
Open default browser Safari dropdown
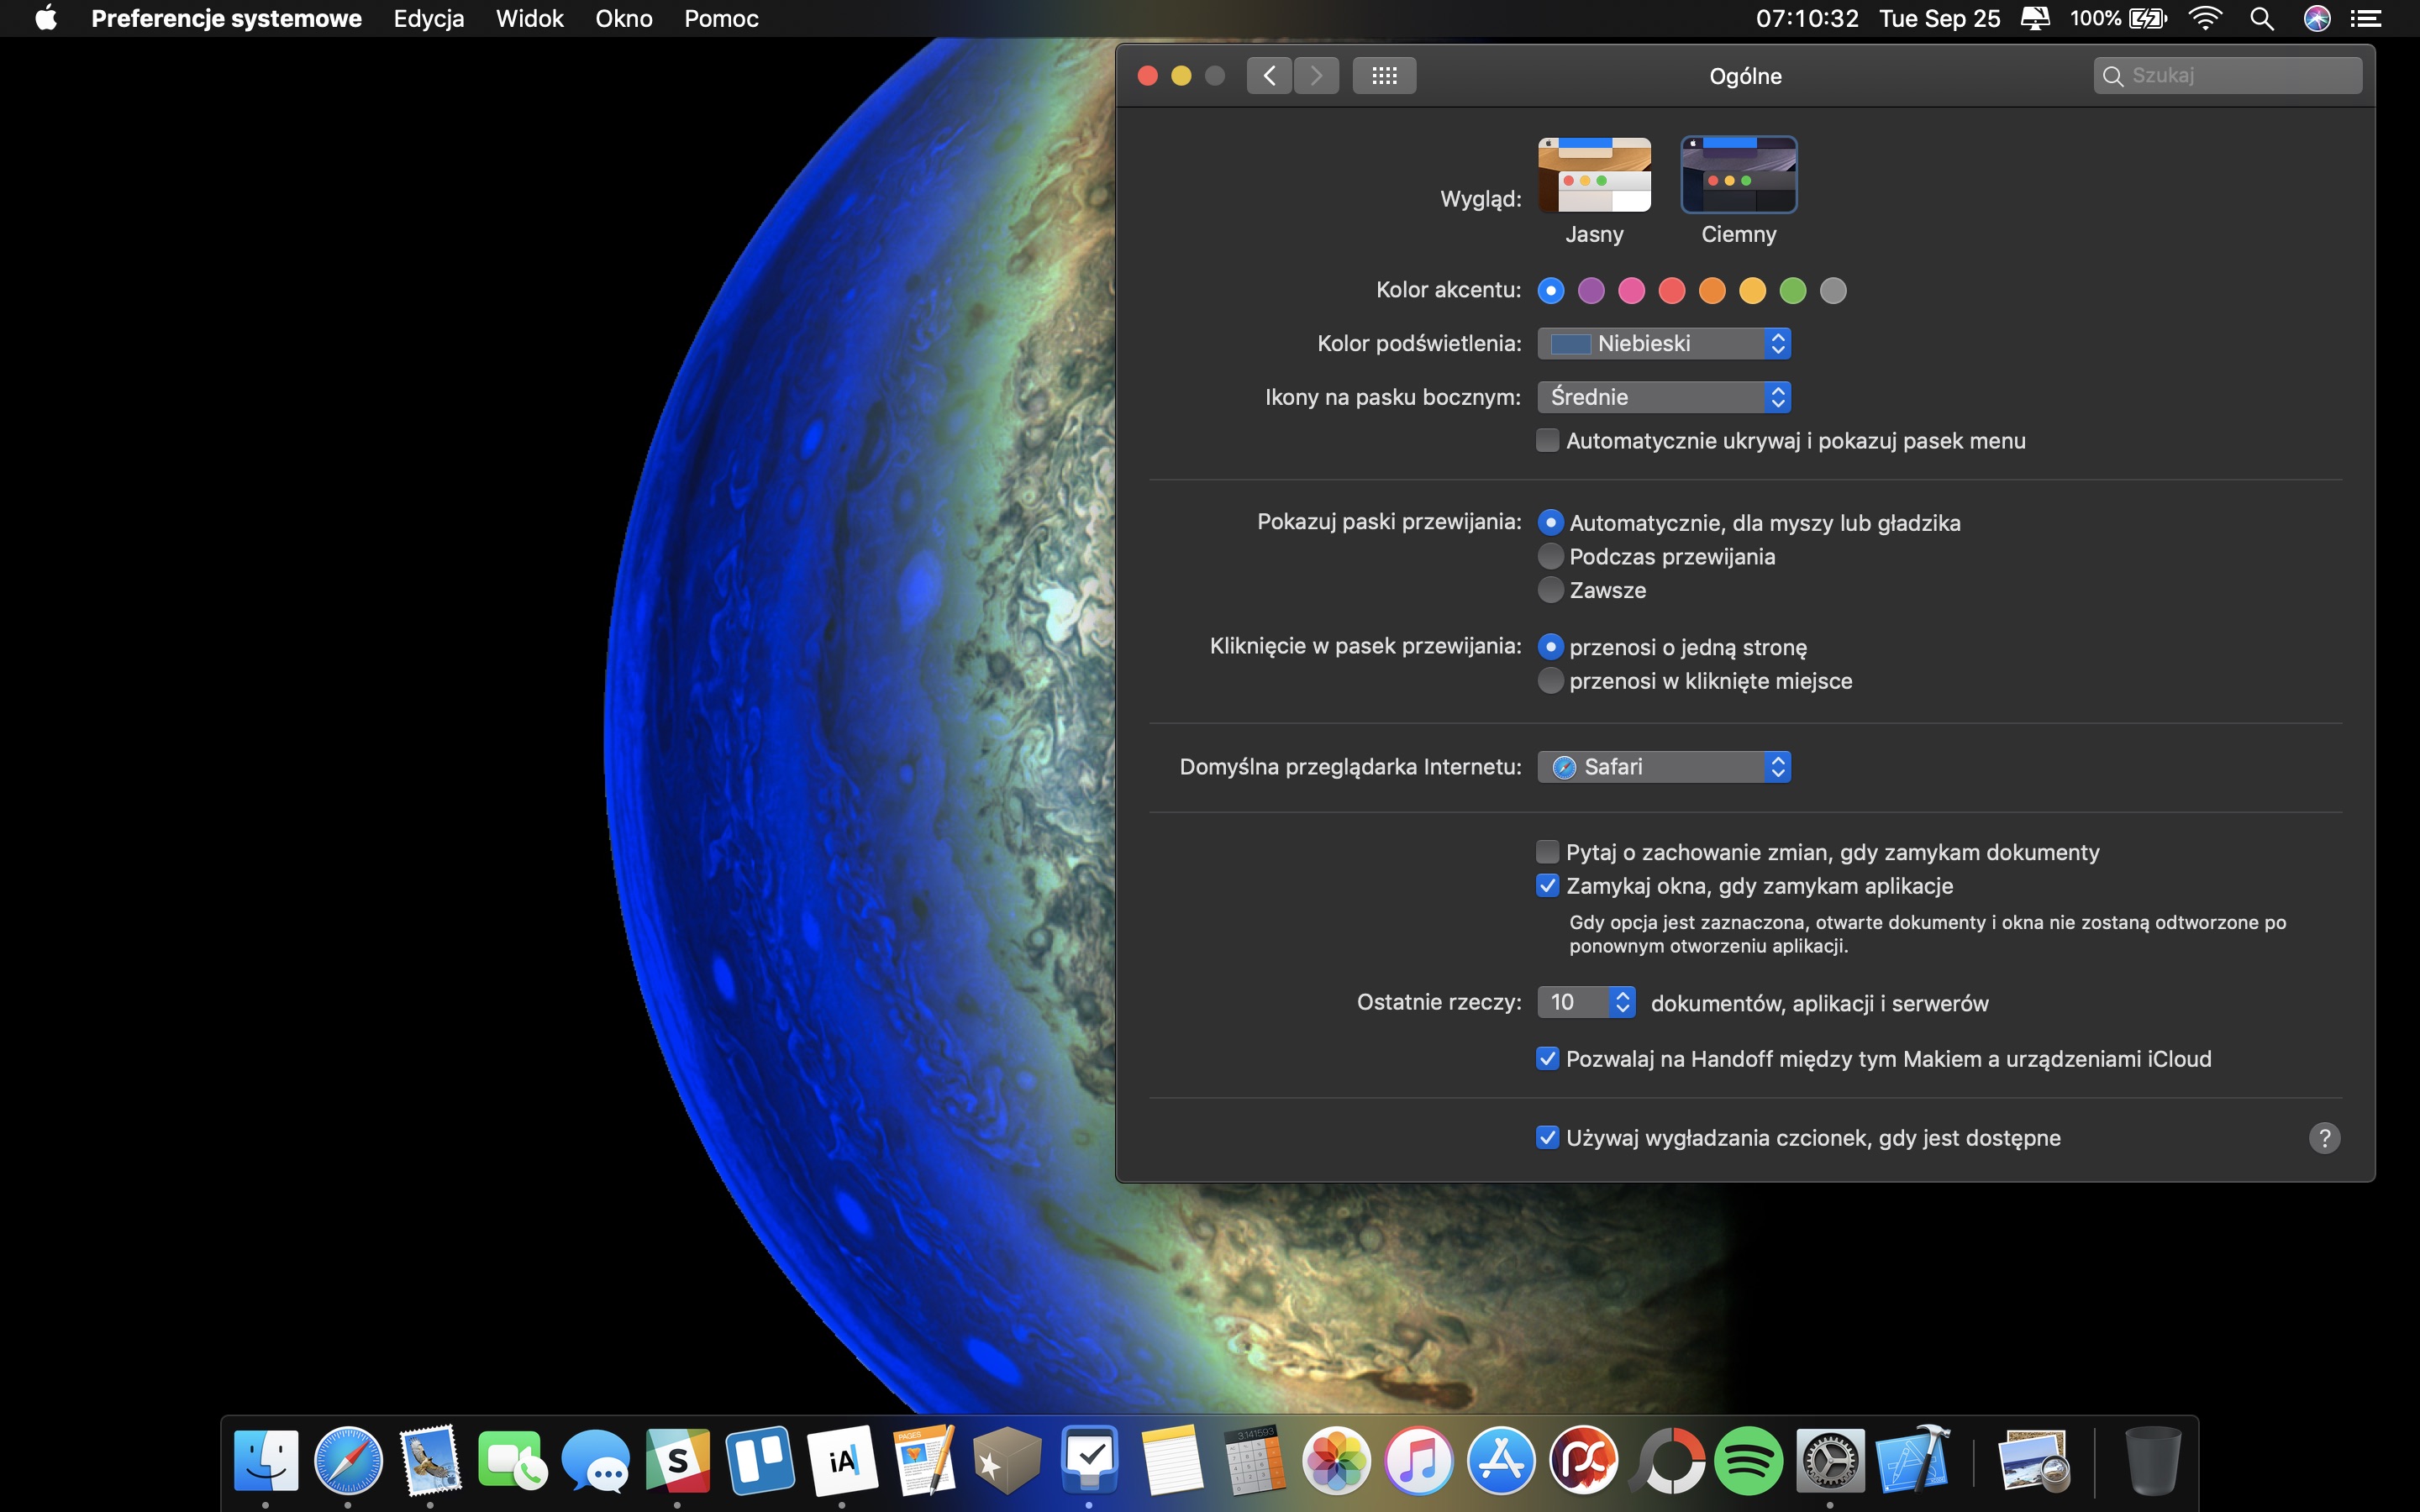[1664, 767]
